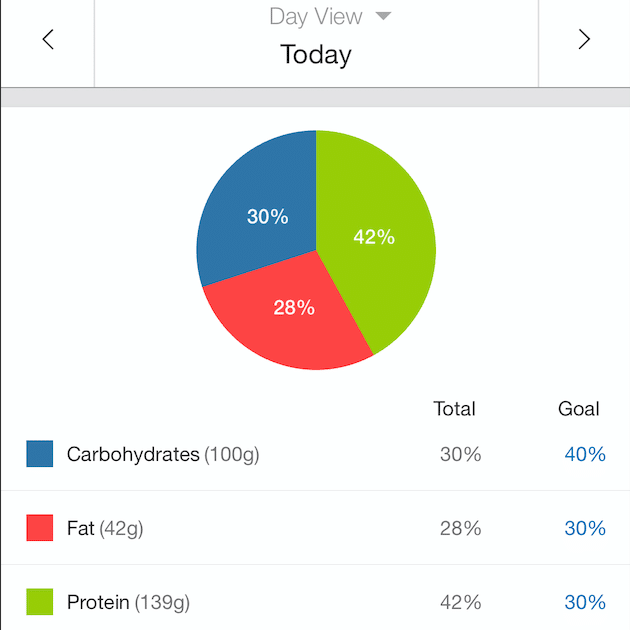Open the 30% Fat goal link

pyautogui.click(x=585, y=528)
